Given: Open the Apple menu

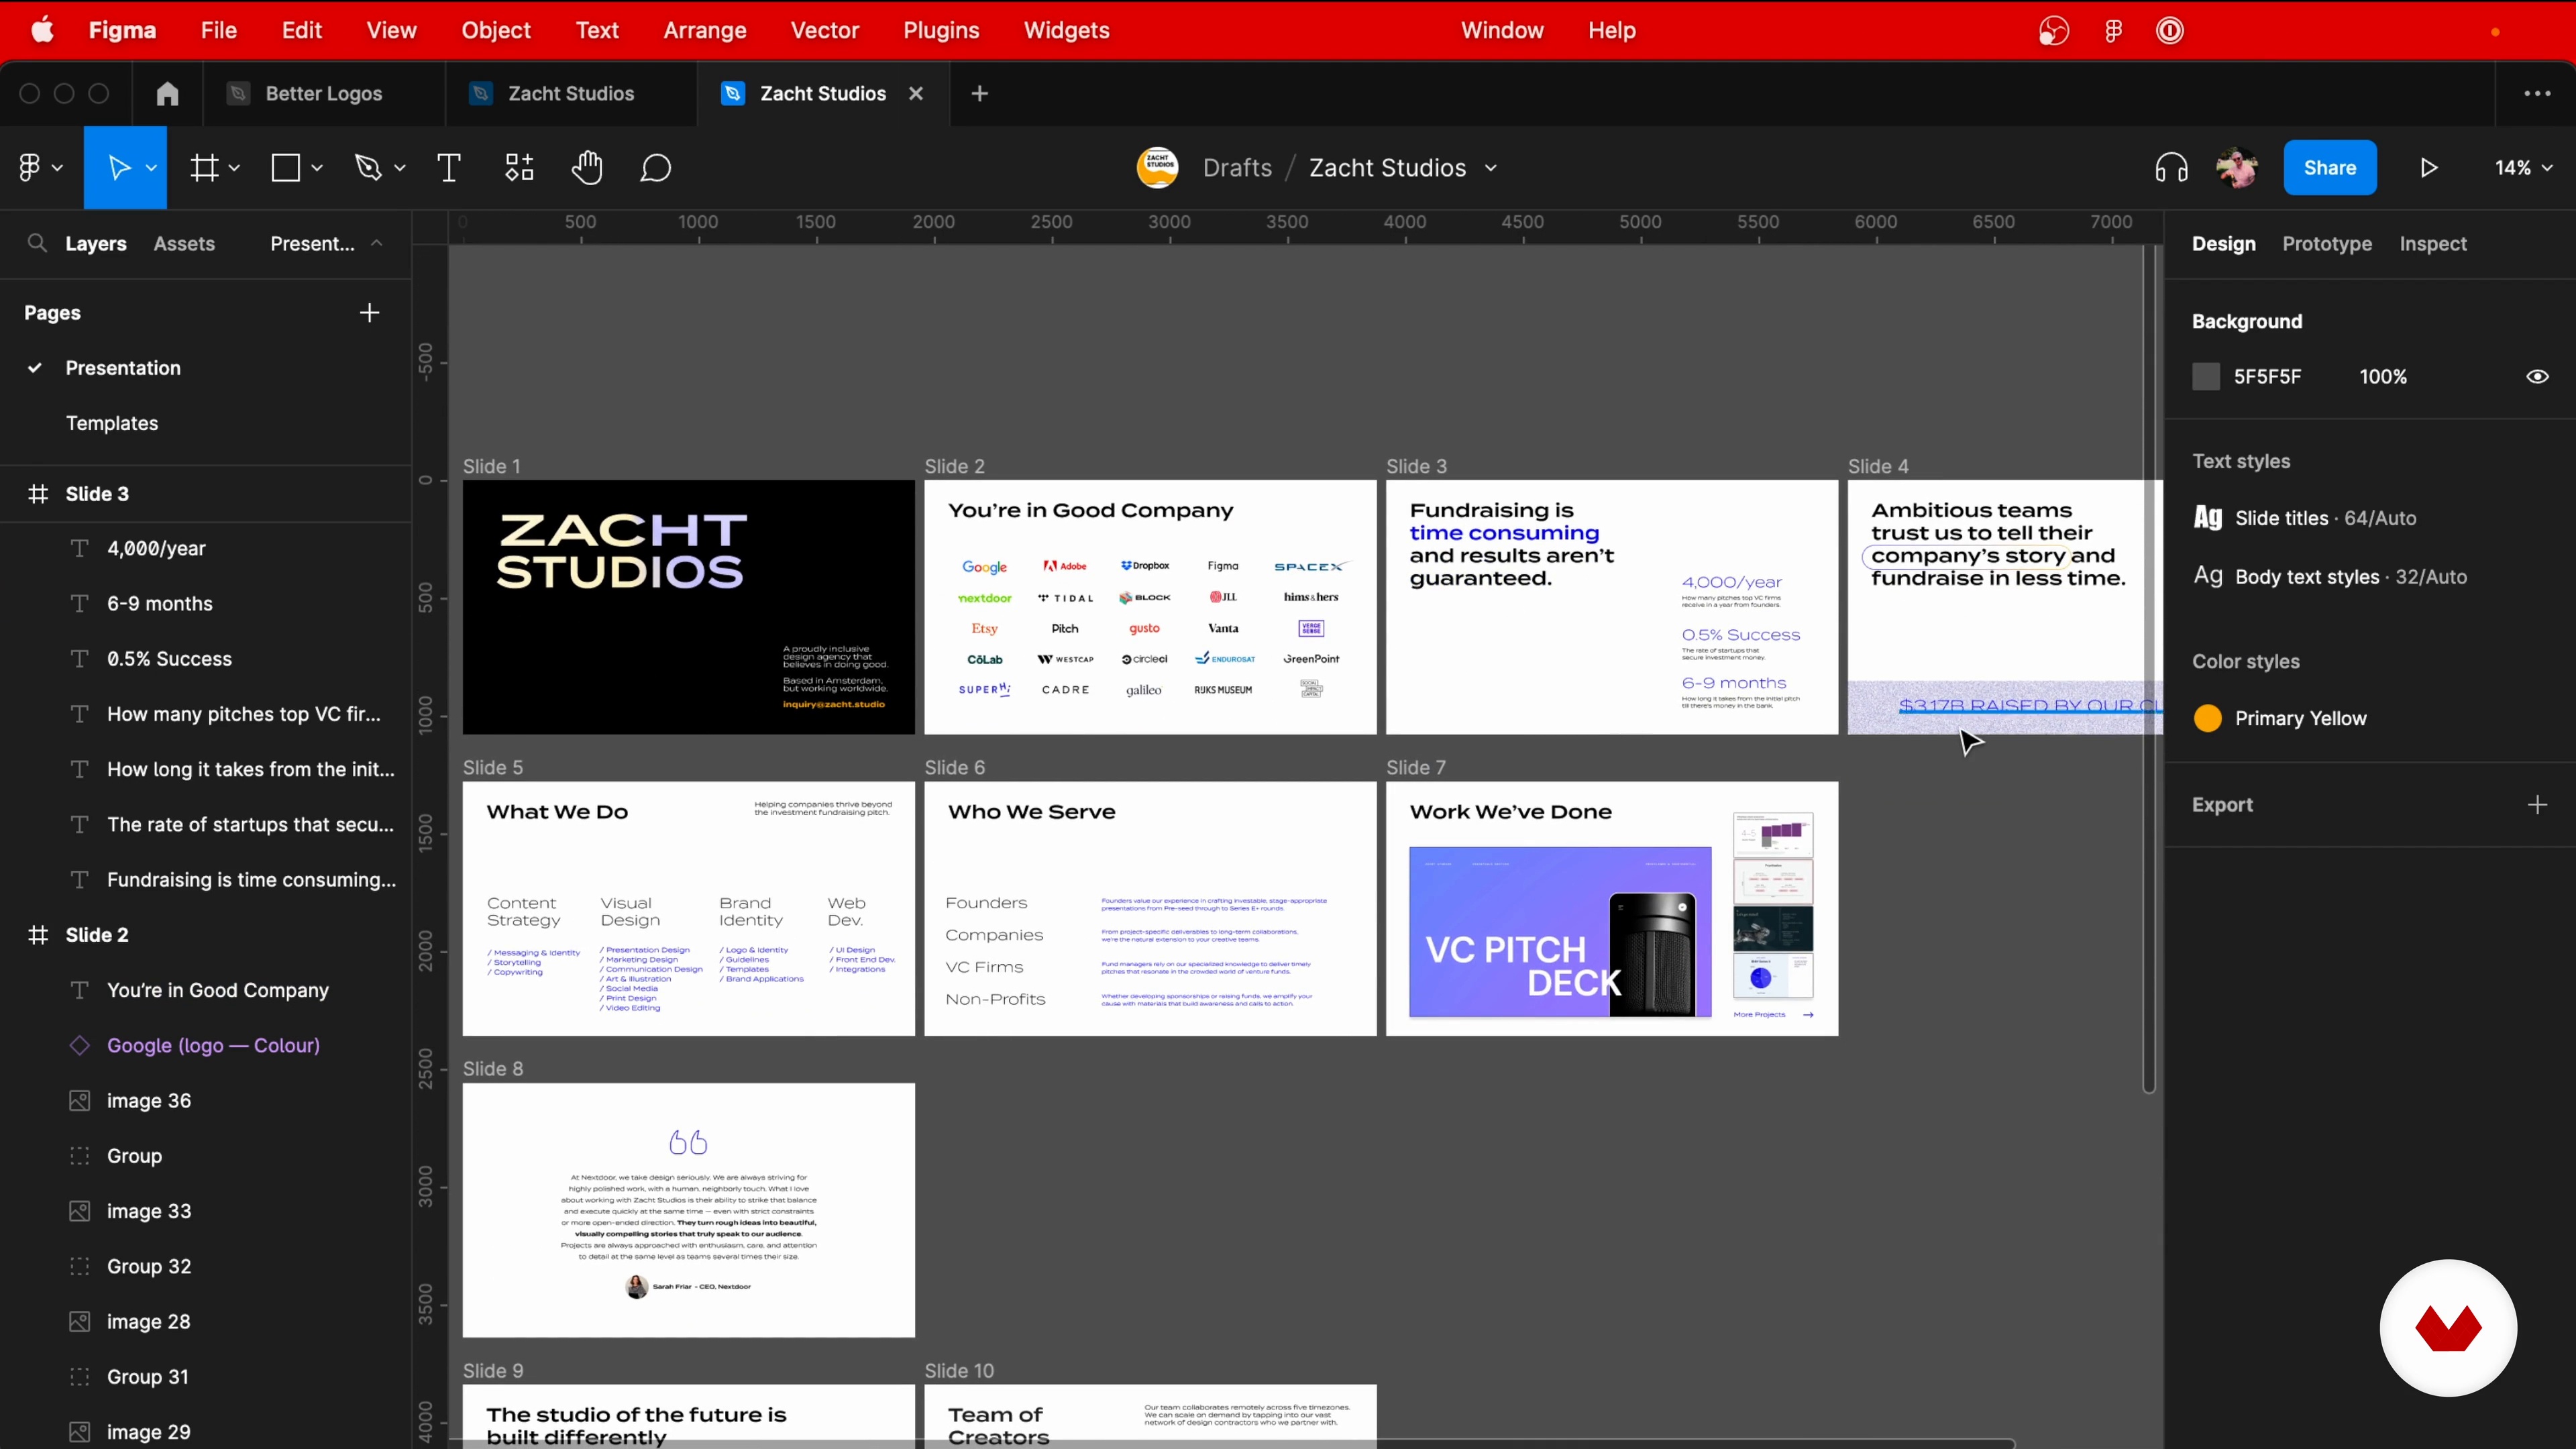Looking at the screenshot, I should (42, 31).
